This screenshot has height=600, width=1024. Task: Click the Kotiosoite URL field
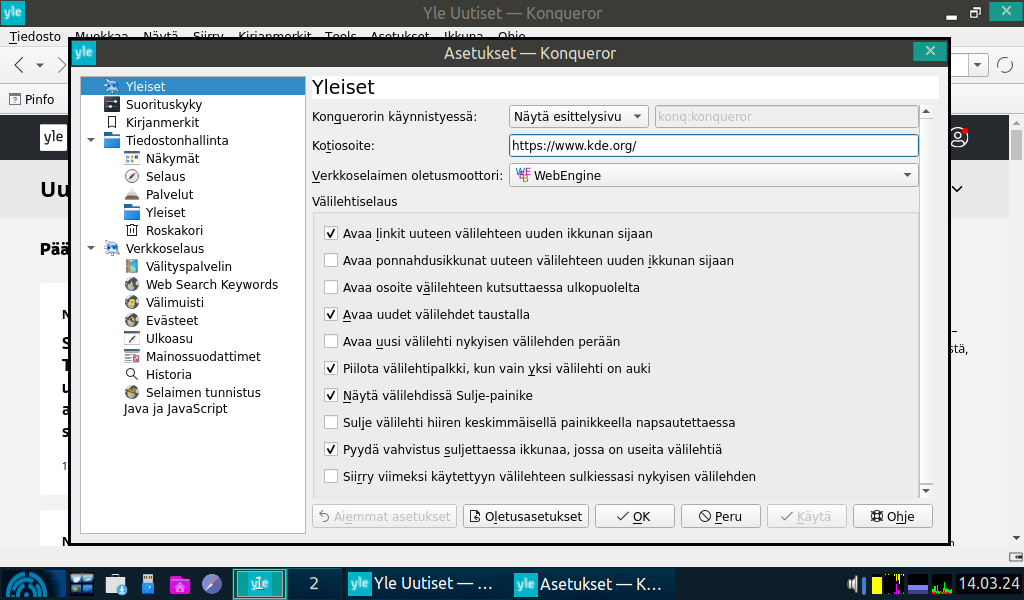click(x=713, y=146)
